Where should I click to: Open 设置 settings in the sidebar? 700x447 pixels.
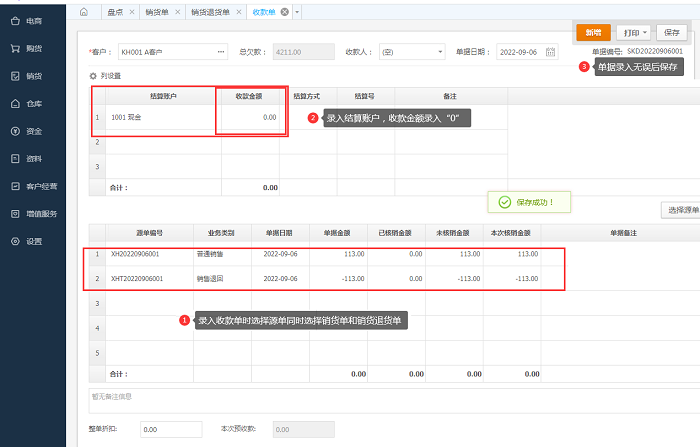pos(26,241)
